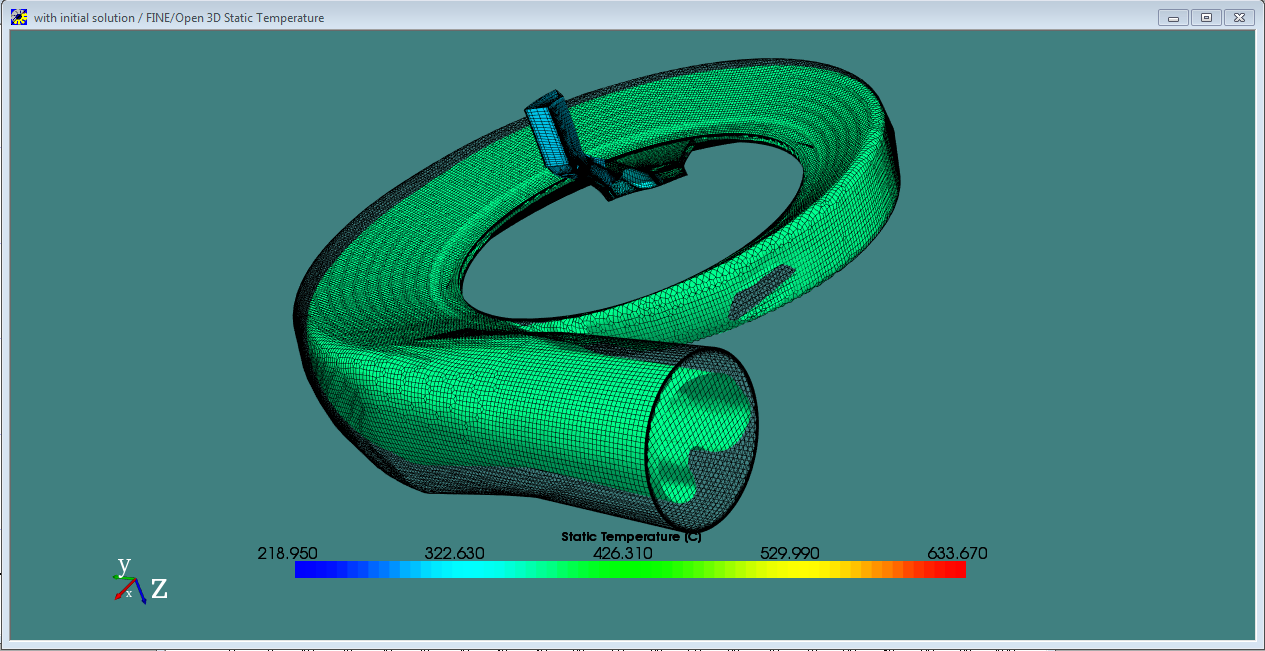
Task: Click the 633.670 maximum legend value
Action: 957,553
